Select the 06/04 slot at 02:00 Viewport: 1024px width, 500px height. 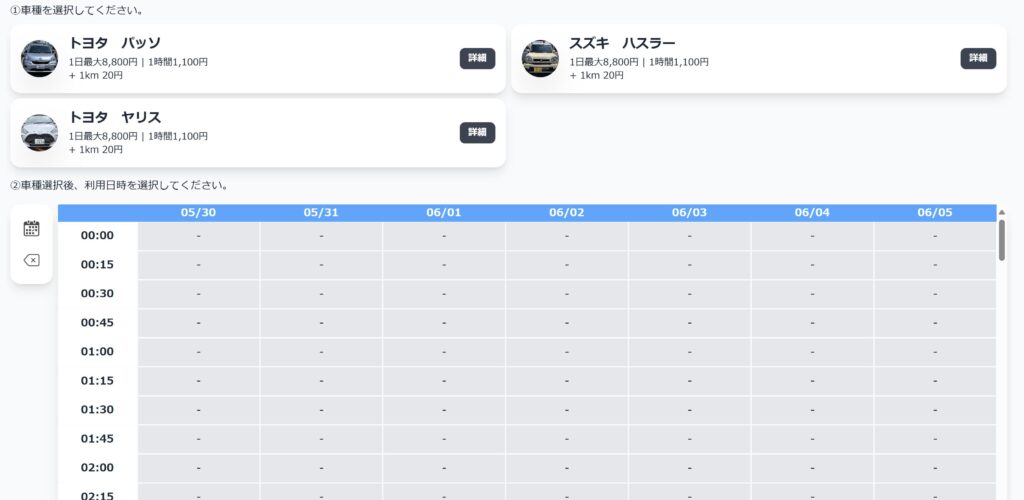(812, 468)
